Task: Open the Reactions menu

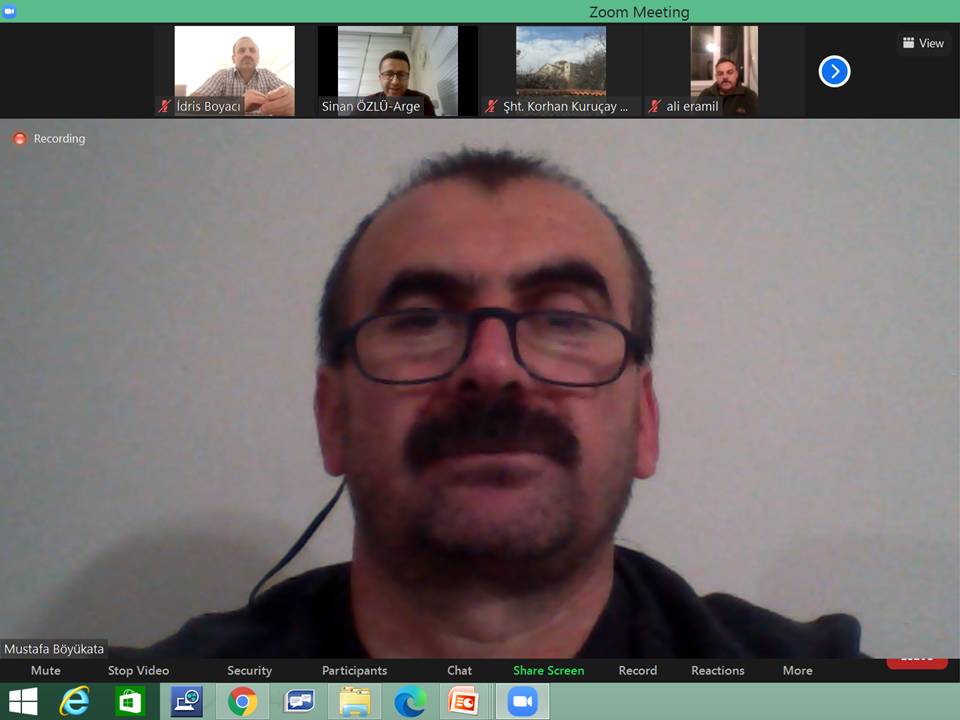Action: [717, 670]
